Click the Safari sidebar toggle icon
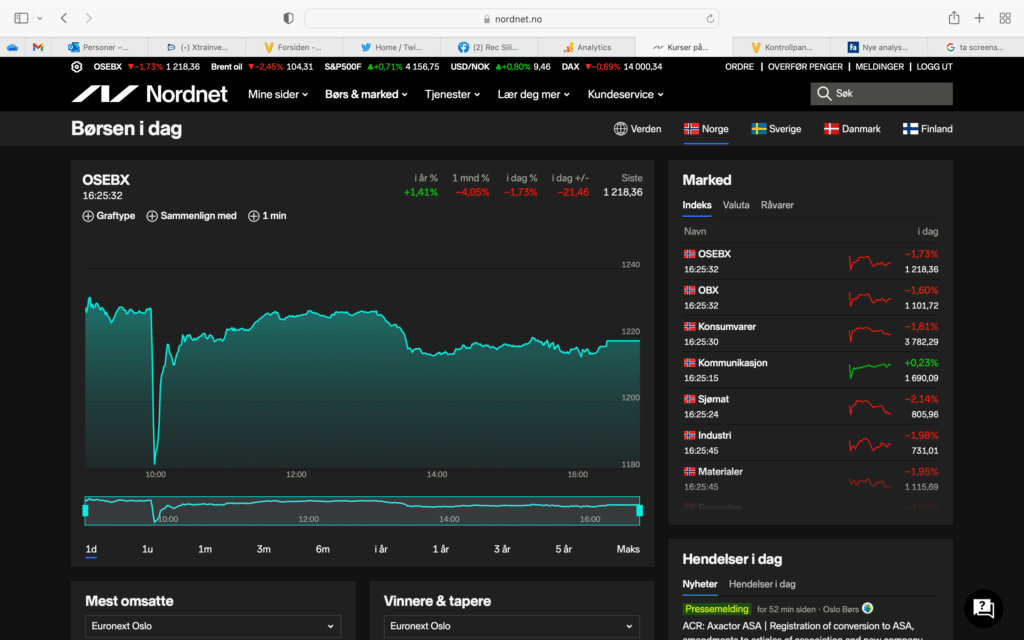Image resolution: width=1024 pixels, height=640 pixels. click(21, 18)
